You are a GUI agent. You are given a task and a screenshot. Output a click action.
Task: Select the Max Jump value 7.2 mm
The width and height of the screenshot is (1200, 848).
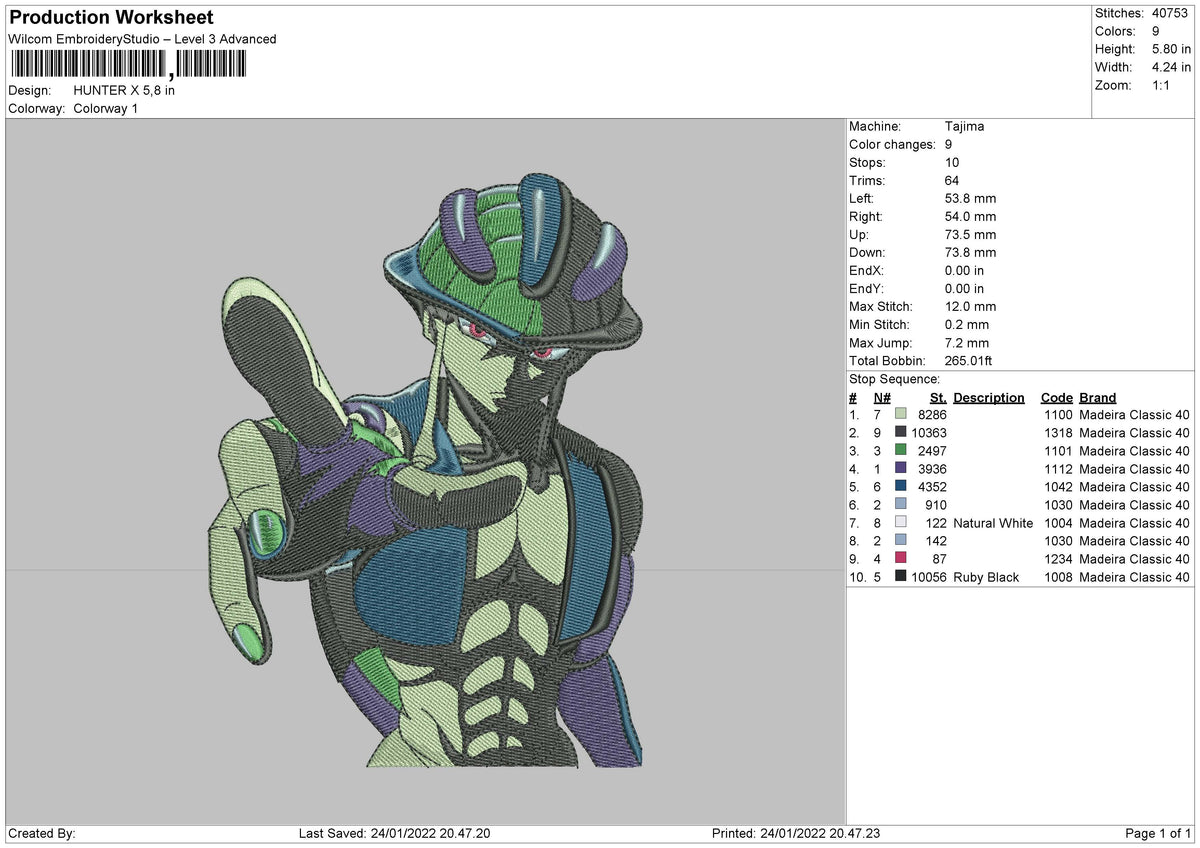coord(967,342)
